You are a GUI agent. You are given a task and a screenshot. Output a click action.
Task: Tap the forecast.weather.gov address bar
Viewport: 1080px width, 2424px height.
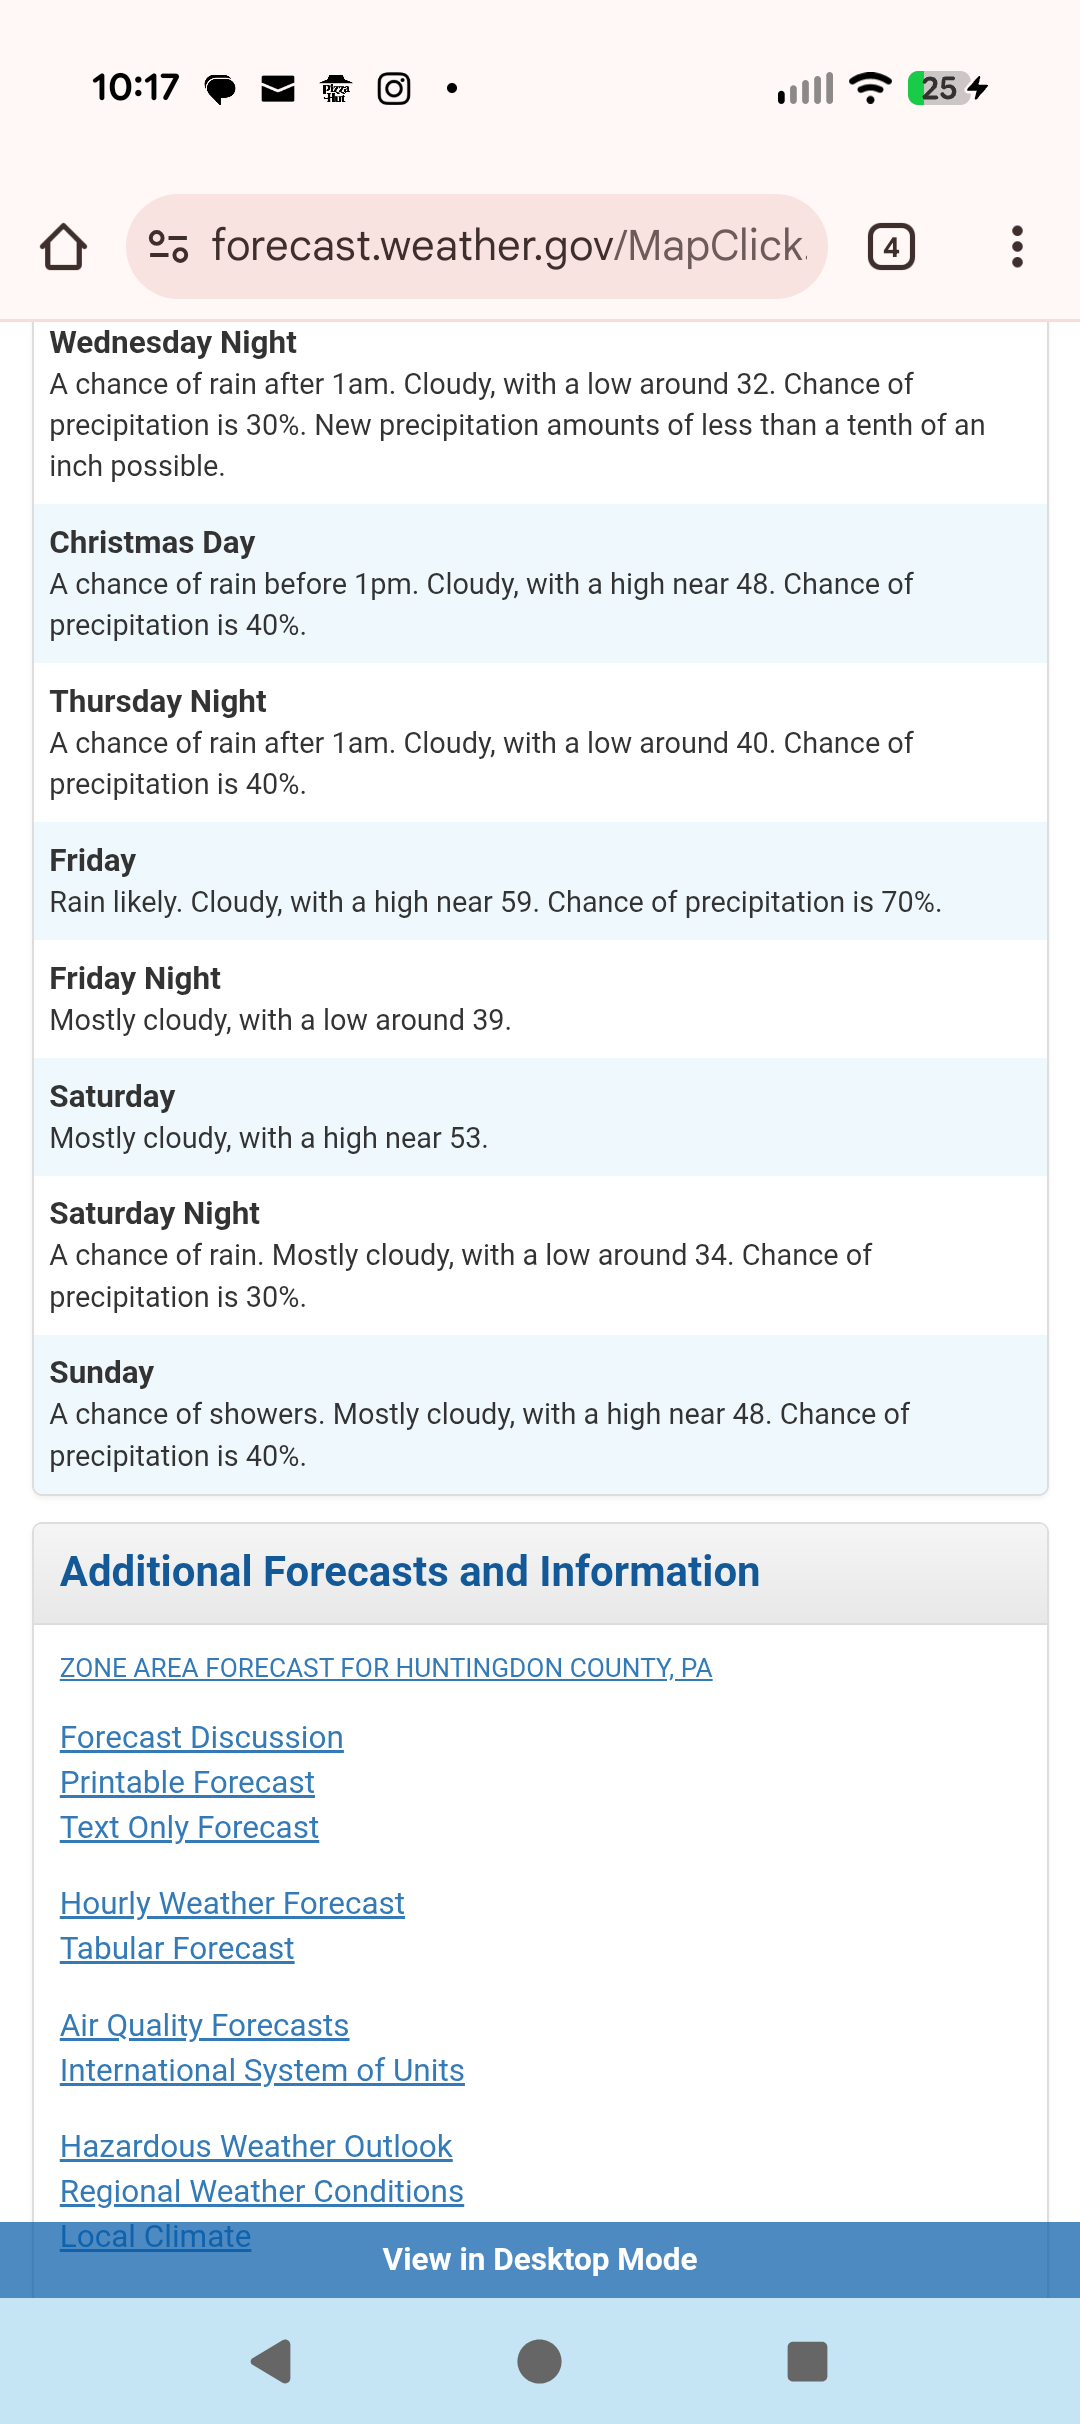[508, 246]
